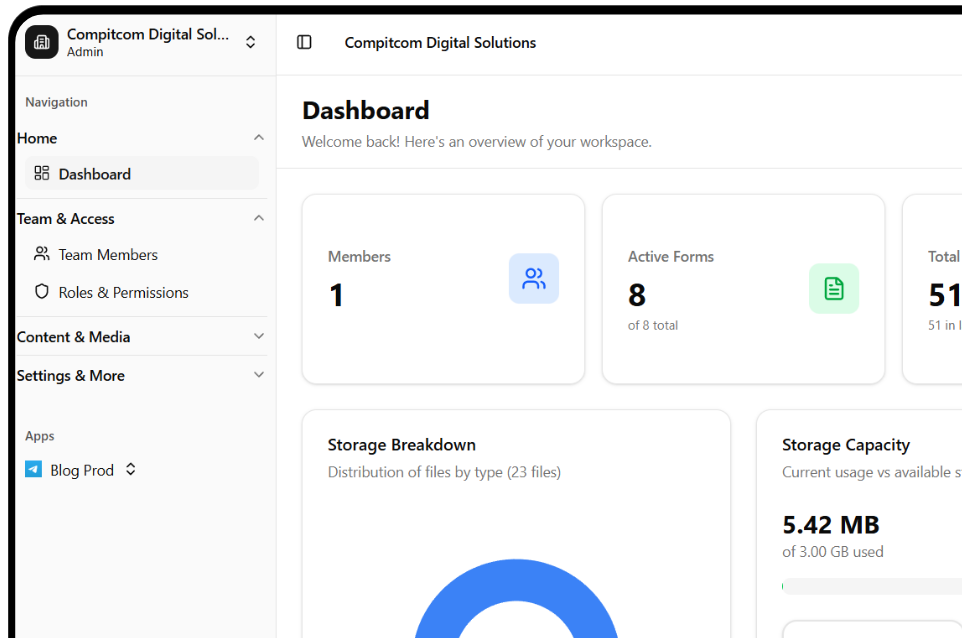The image size is (962, 638).
Task: Toggle the sidebar panel icon
Action: coord(304,42)
